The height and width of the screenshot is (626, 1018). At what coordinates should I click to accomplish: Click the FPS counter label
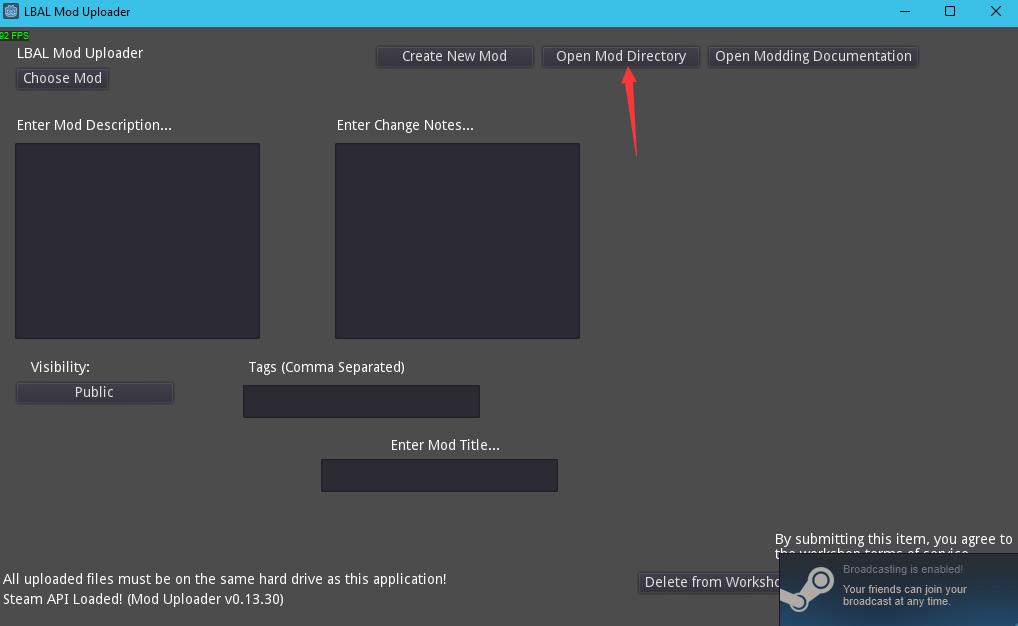click(x=14, y=36)
